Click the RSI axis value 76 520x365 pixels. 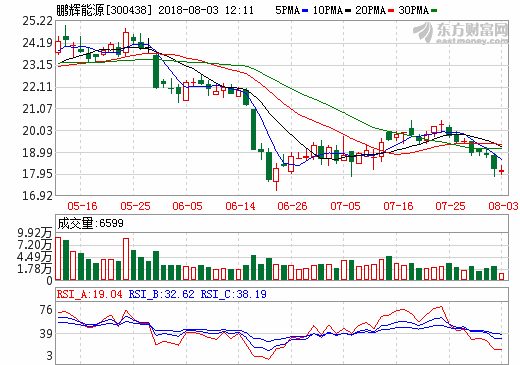pos(46,310)
